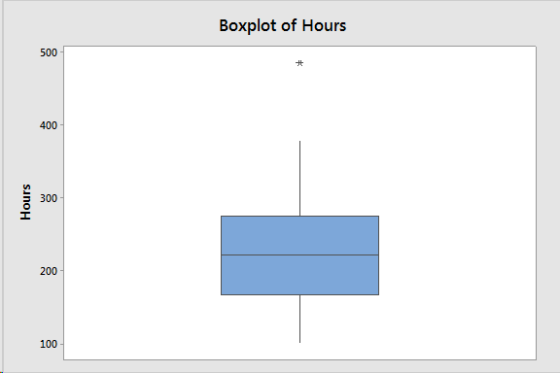This screenshot has width=560, height=373.
Task: Select the 500 tick label
Action: point(49,53)
